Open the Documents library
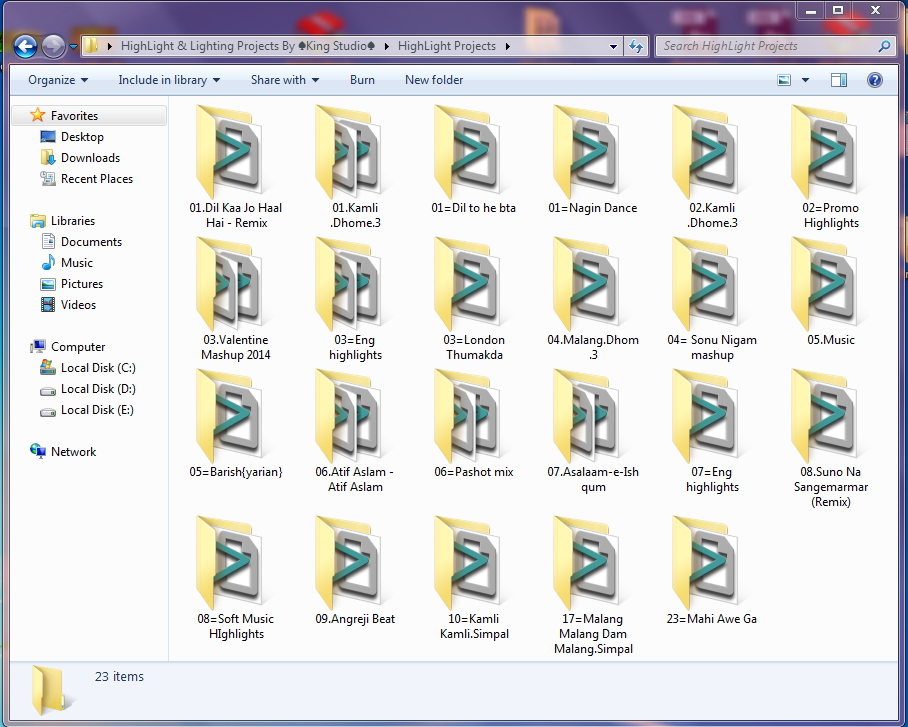908x727 pixels. [91, 242]
